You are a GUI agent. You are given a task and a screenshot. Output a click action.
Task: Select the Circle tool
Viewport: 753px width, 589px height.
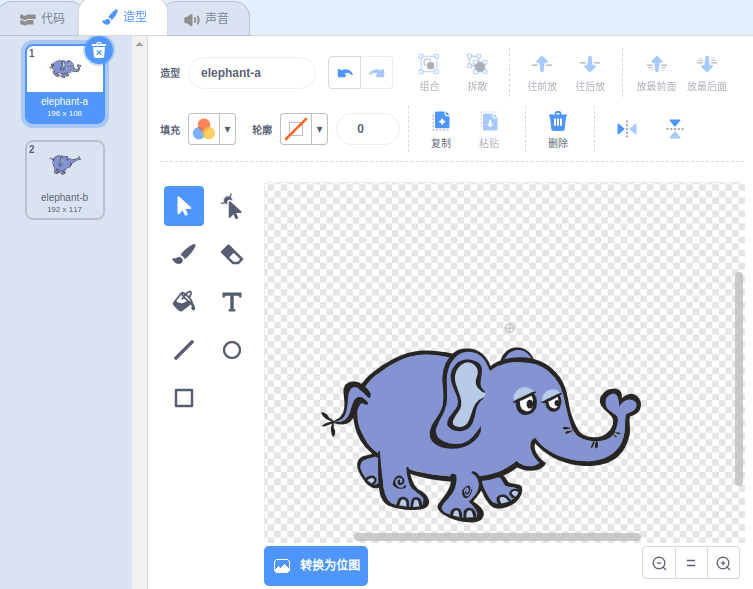(x=232, y=350)
